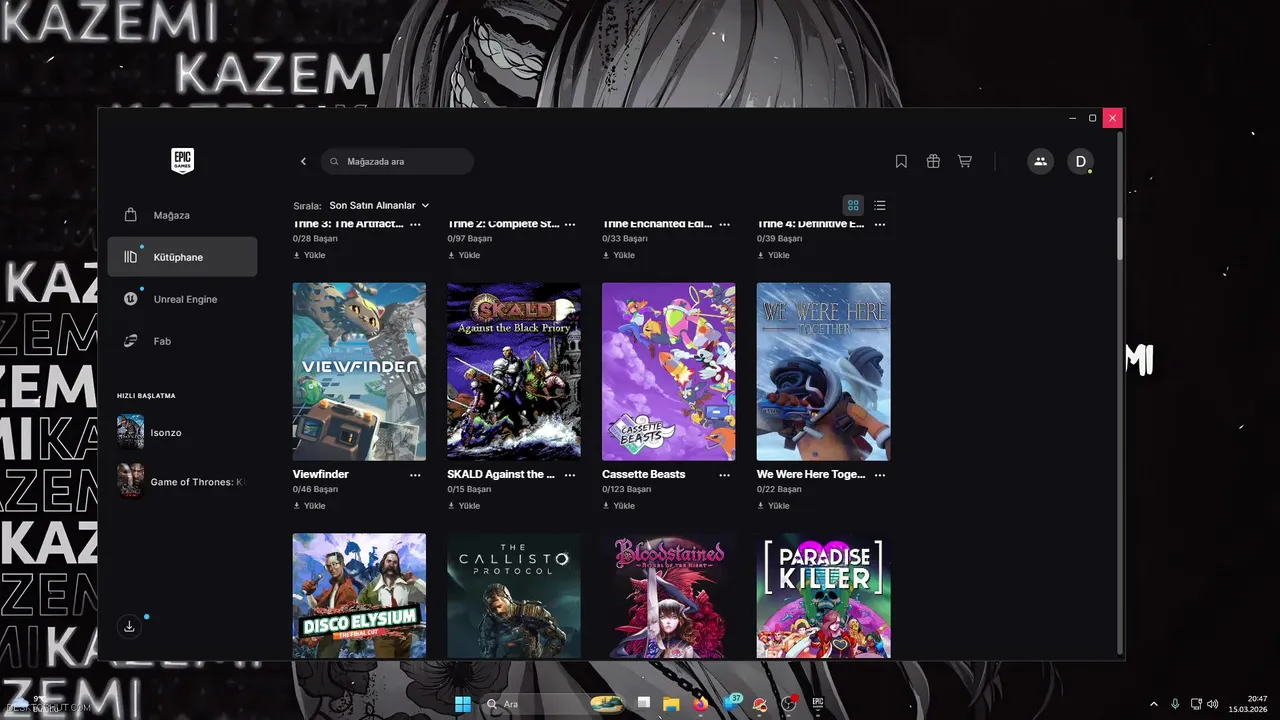Switch library to list view
The width and height of the screenshot is (1280, 720).
coord(880,205)
